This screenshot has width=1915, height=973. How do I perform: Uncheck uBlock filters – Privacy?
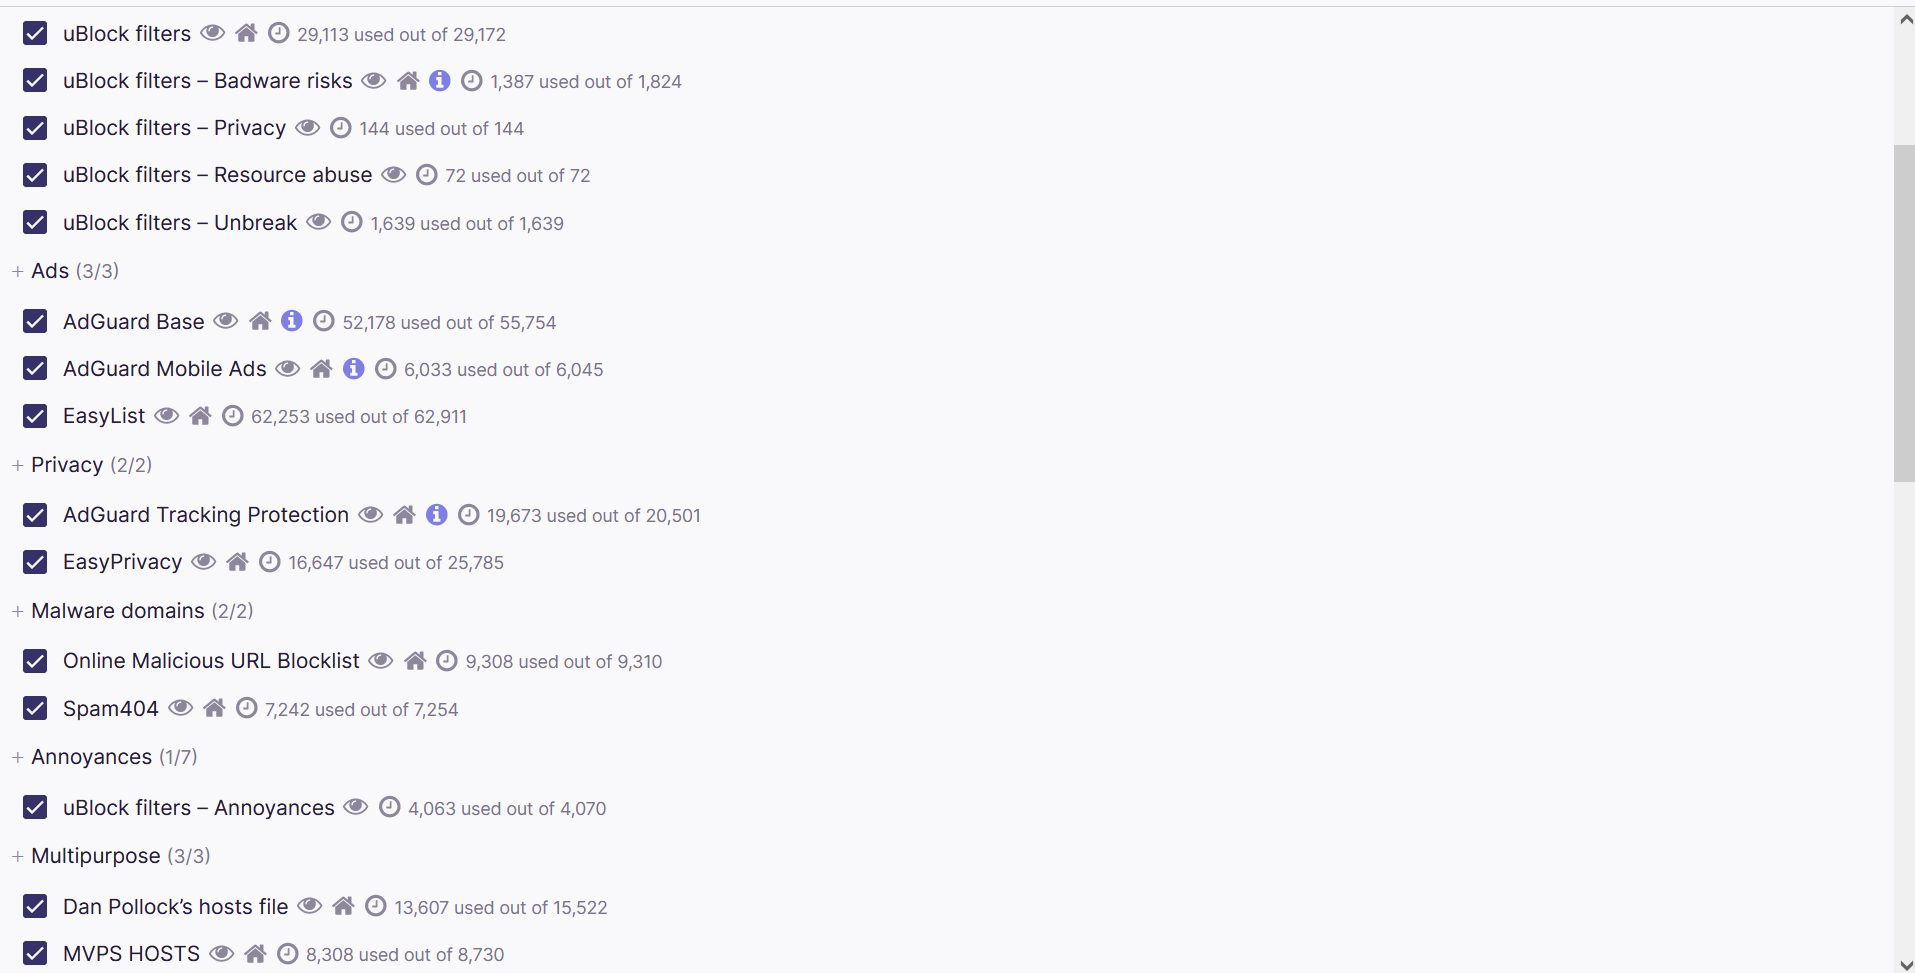pos(36,127)
